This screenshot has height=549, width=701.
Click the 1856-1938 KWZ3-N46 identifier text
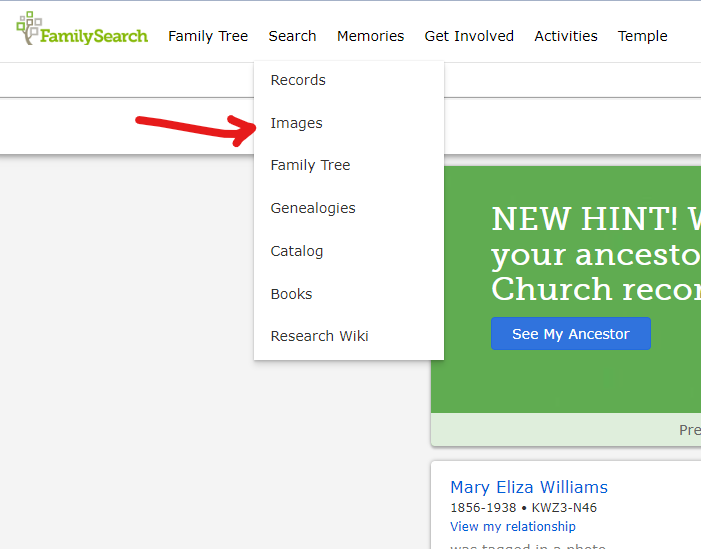pos(524,507)
